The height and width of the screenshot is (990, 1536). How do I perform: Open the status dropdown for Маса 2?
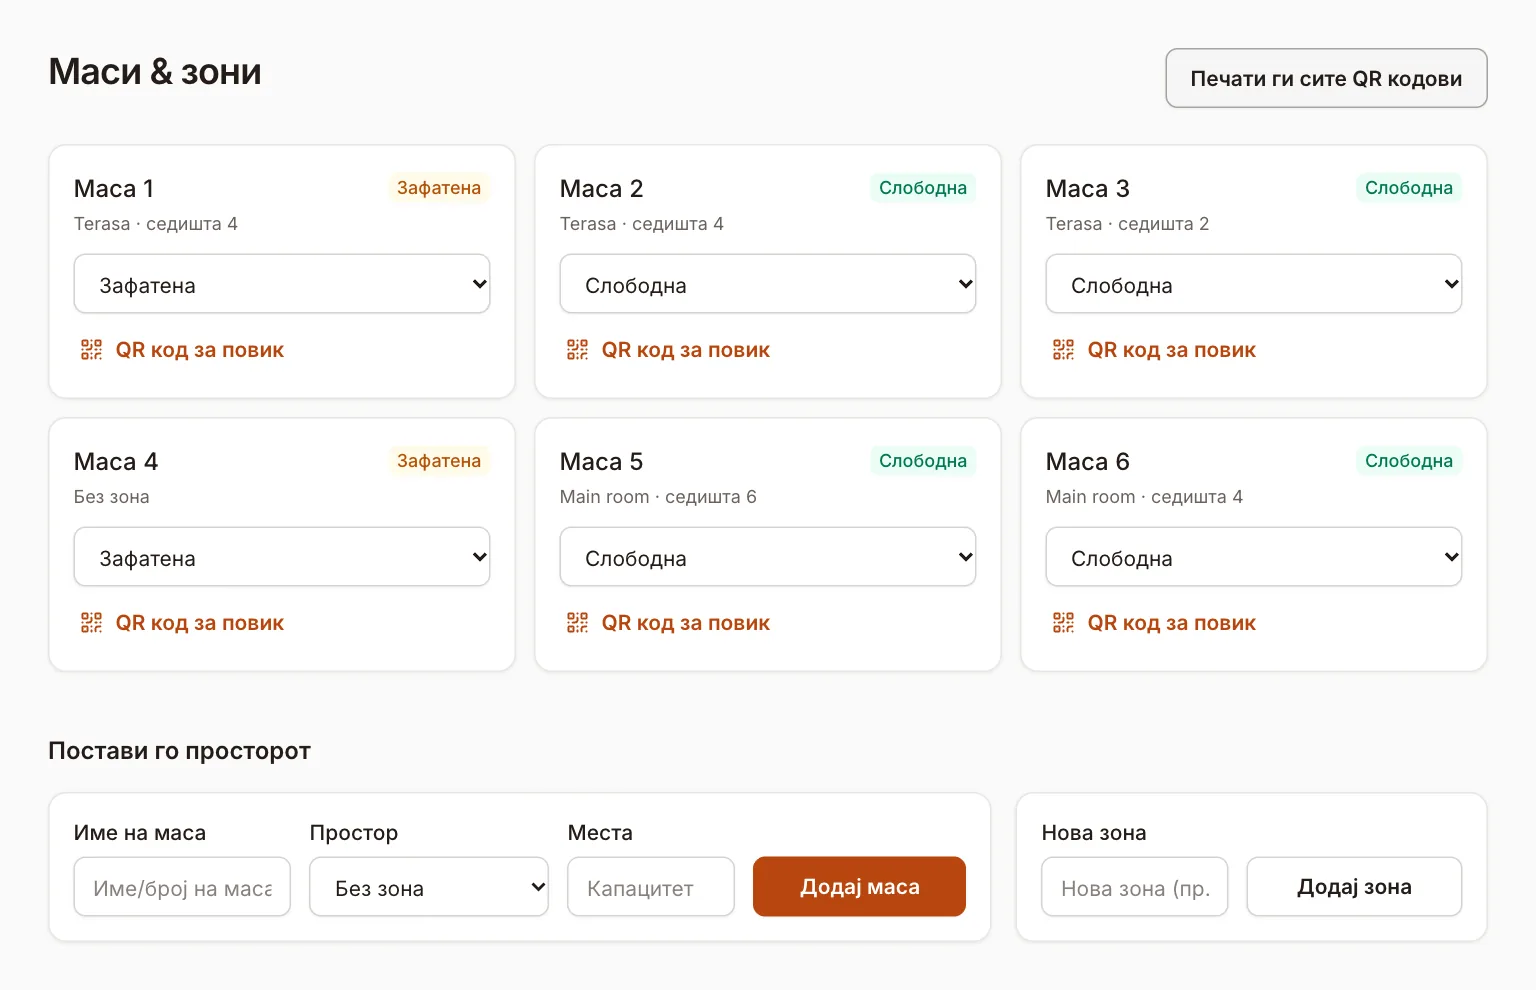768,284
